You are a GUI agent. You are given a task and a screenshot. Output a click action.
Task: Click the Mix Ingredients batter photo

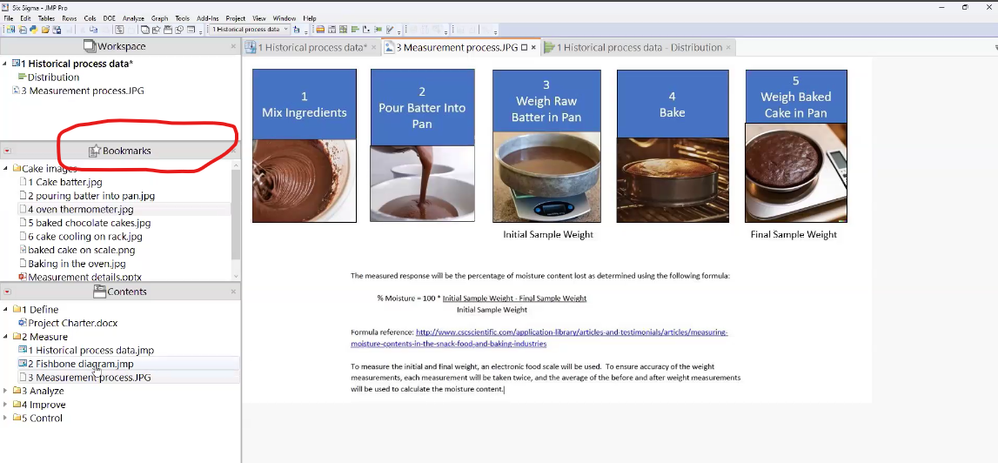click(304, 181)
